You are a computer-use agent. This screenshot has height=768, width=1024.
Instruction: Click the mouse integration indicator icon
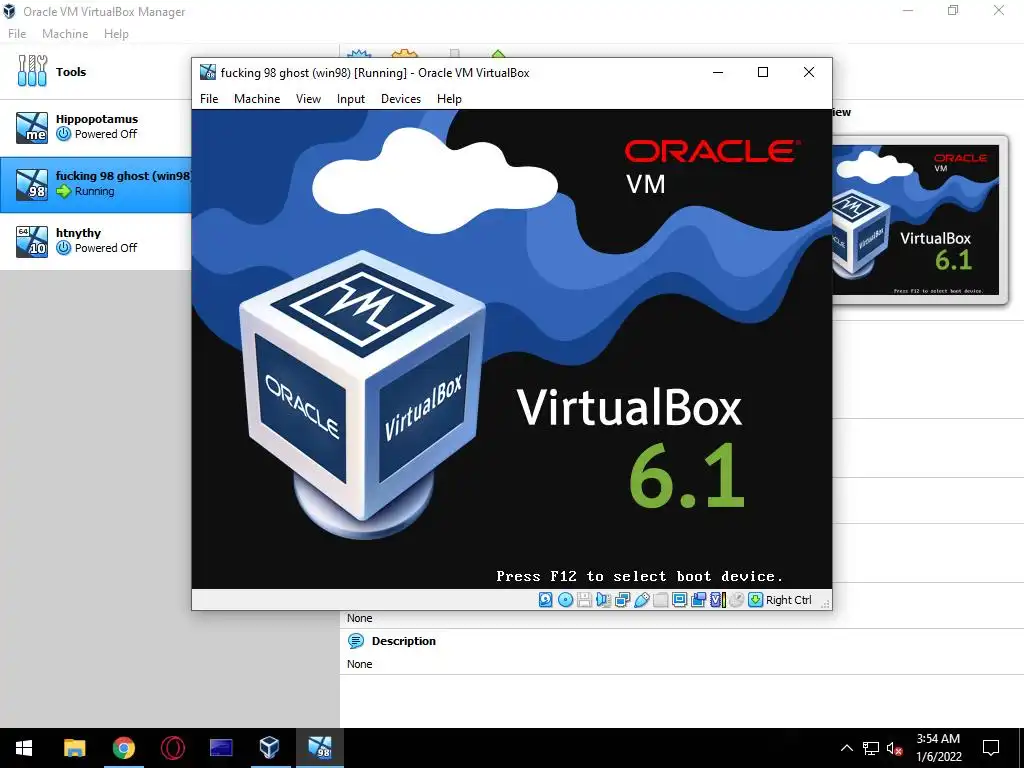[736, 600]
